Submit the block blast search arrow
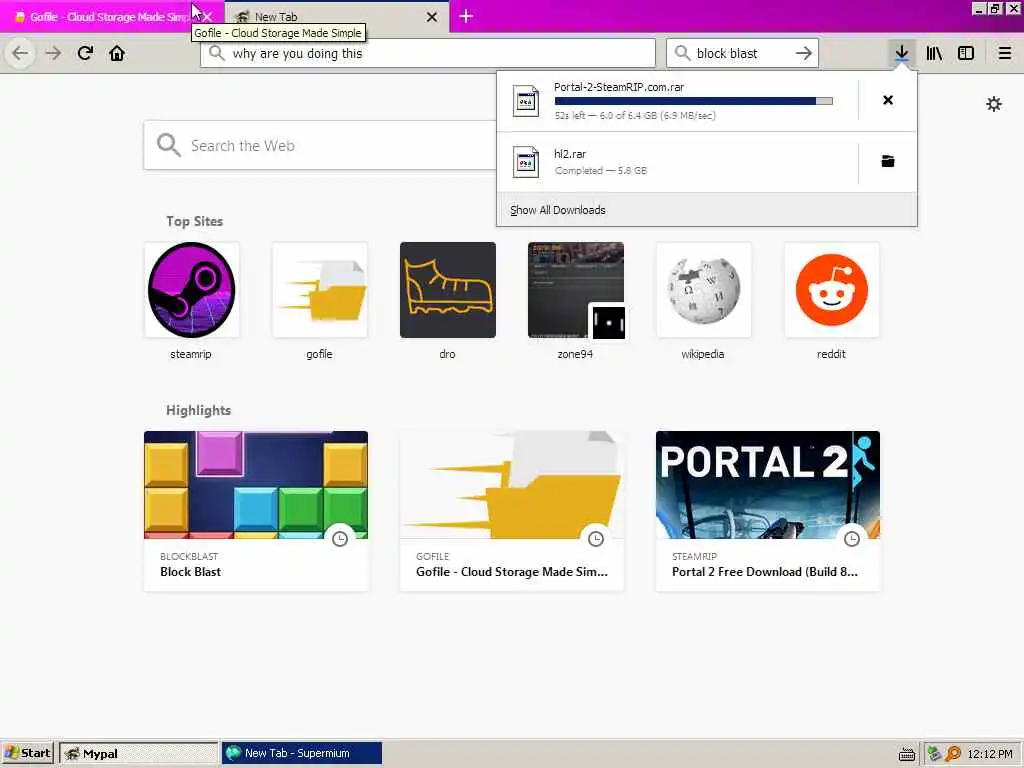1024x768 pixels. [x=804, y=53]
